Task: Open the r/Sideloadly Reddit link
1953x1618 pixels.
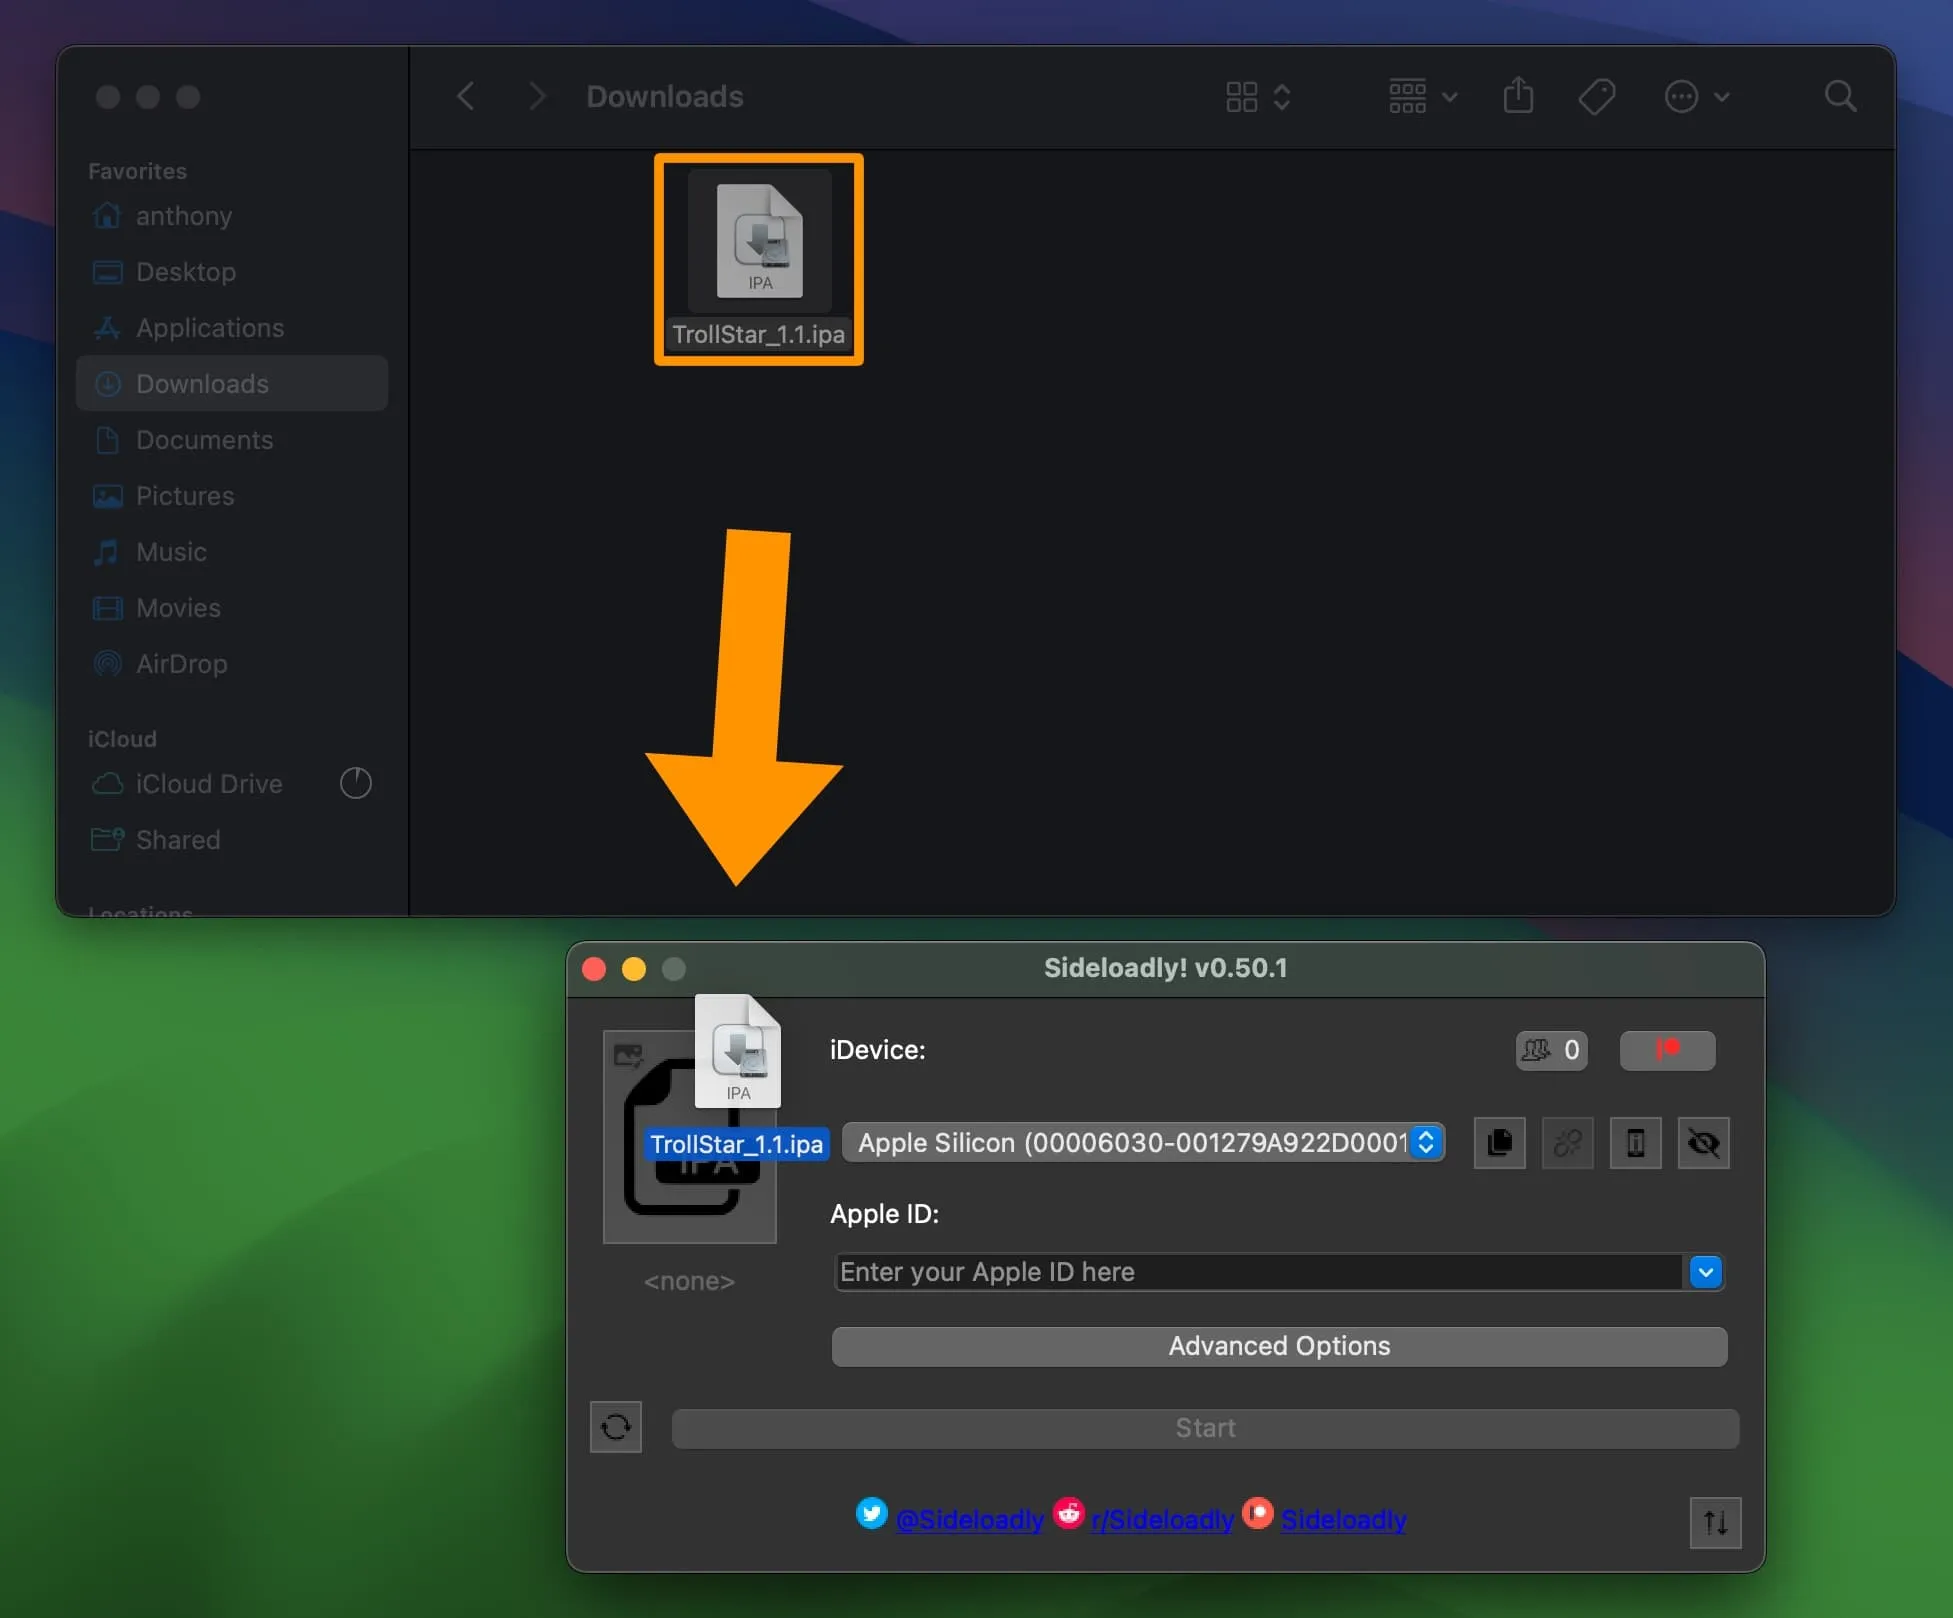Action: coord(1163,1520)
